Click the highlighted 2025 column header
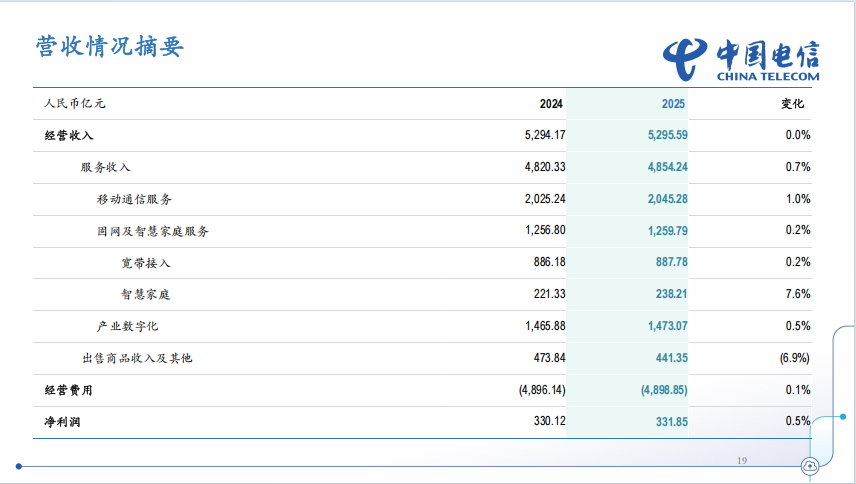This screenshot has width=856, height=484. 674,103
